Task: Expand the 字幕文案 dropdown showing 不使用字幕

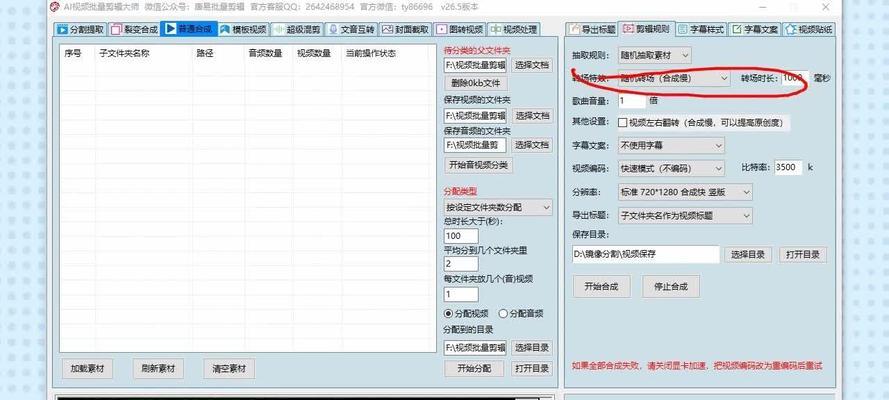Action: click(671, 146)
